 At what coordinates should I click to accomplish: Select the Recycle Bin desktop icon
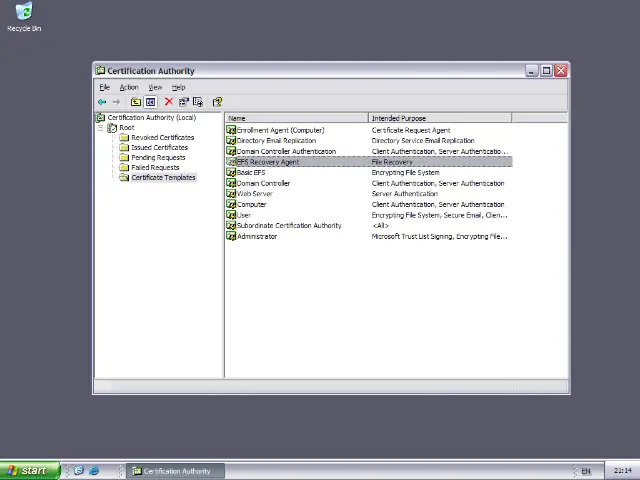pyautogui.click(x=24, y=17)
